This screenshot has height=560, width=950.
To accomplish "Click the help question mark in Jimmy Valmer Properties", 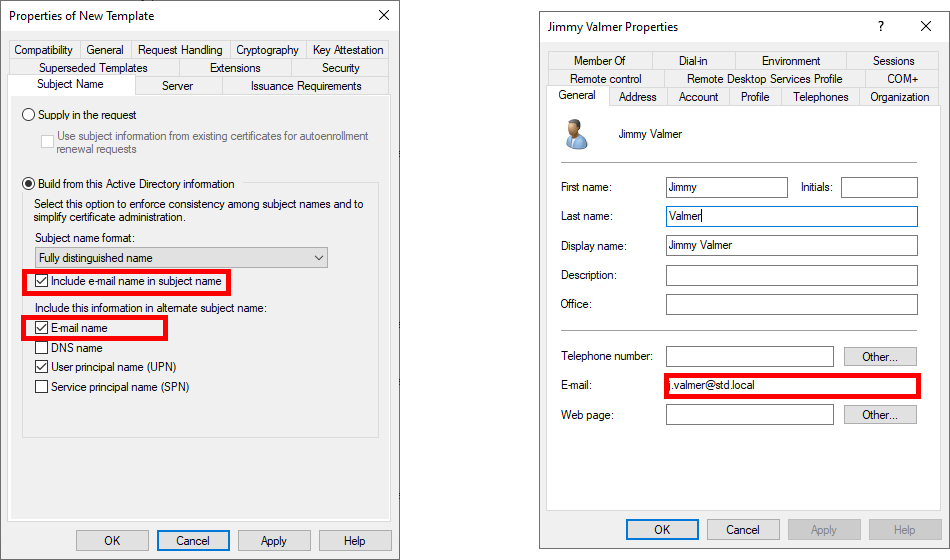I will pos(881,26).
